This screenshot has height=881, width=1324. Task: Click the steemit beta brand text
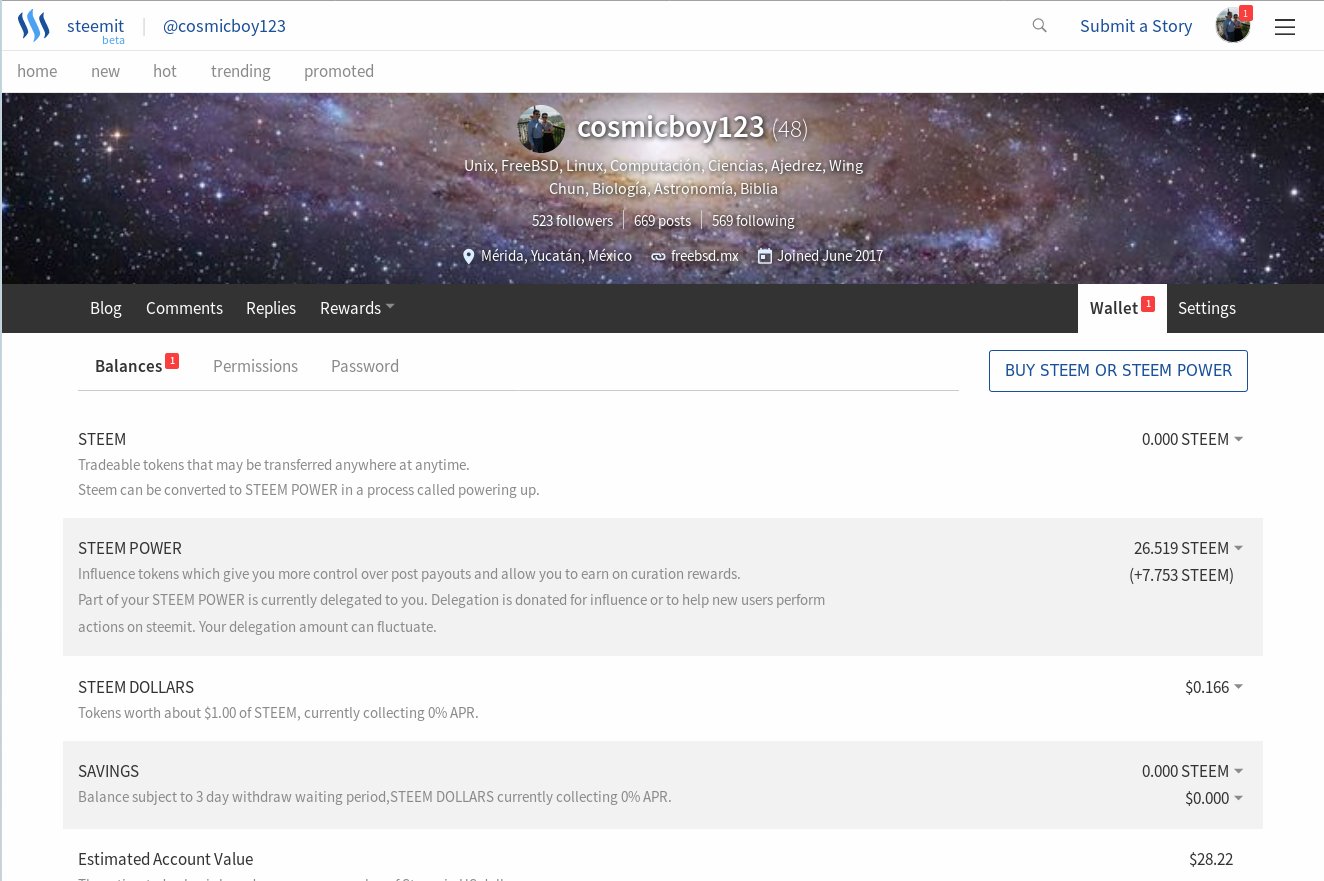click(96, 29)
